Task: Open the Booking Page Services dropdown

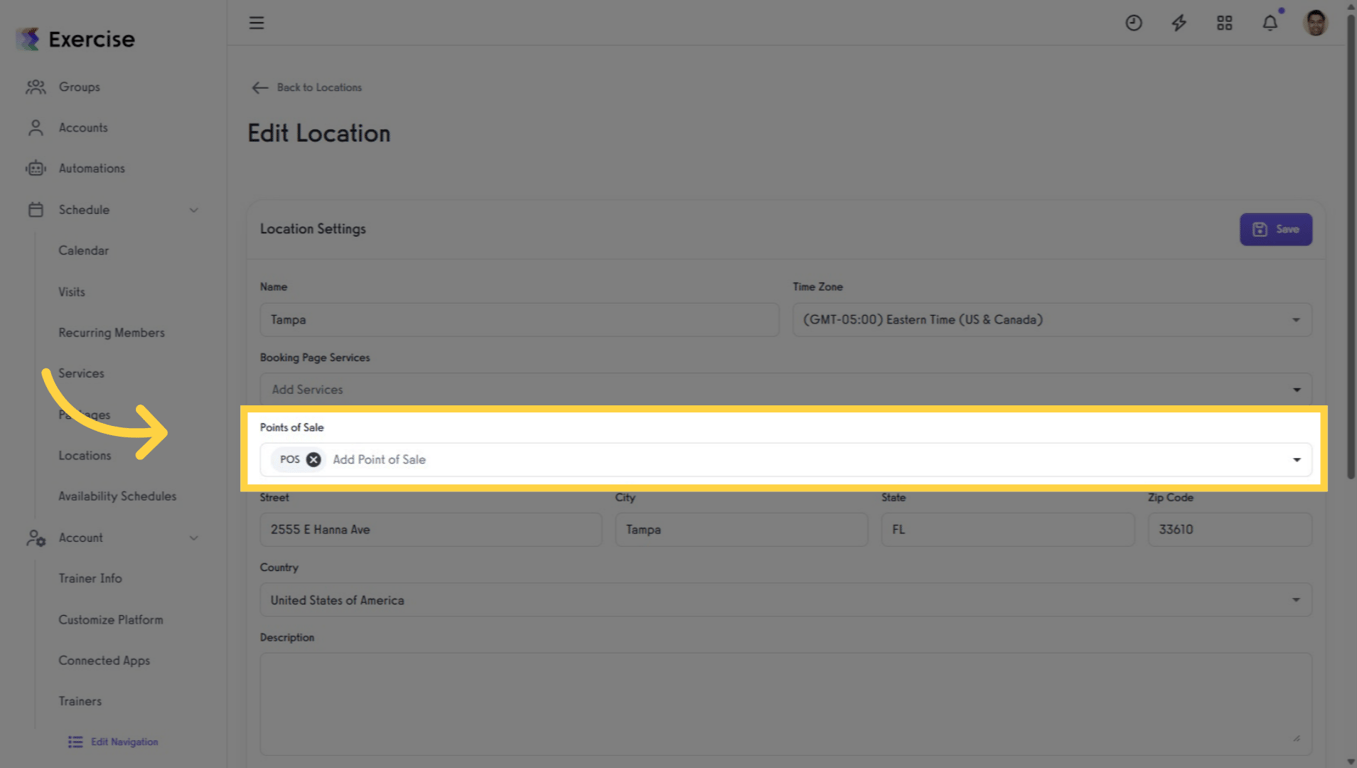Action: point(1296,390)
